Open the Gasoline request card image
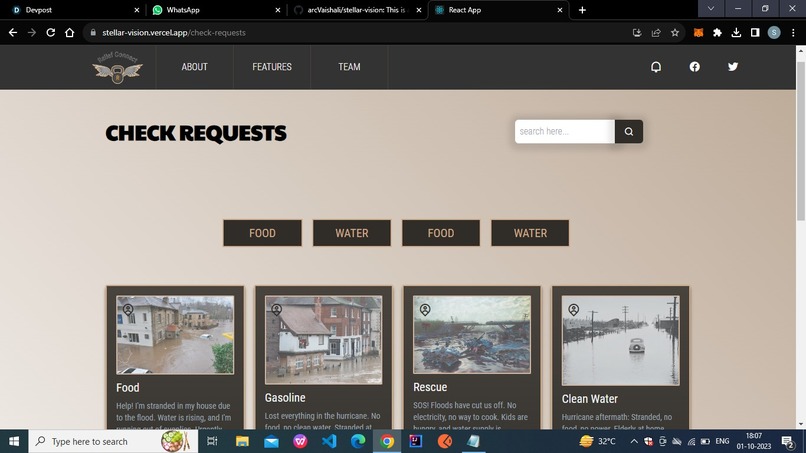Viewport: 806px width, 453px height. click(323, 340)
